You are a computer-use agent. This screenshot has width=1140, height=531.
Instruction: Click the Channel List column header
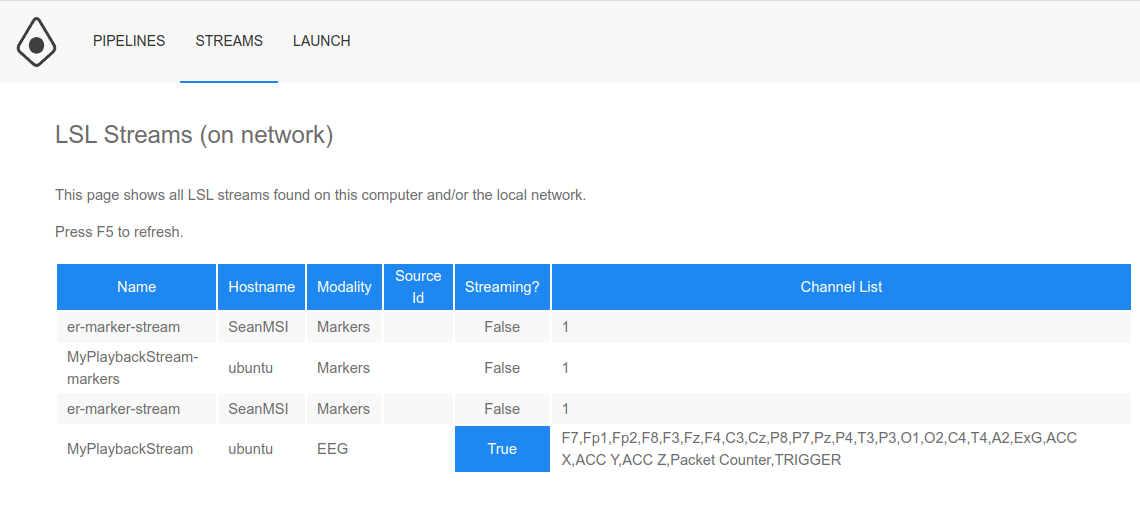coord(841,287)
